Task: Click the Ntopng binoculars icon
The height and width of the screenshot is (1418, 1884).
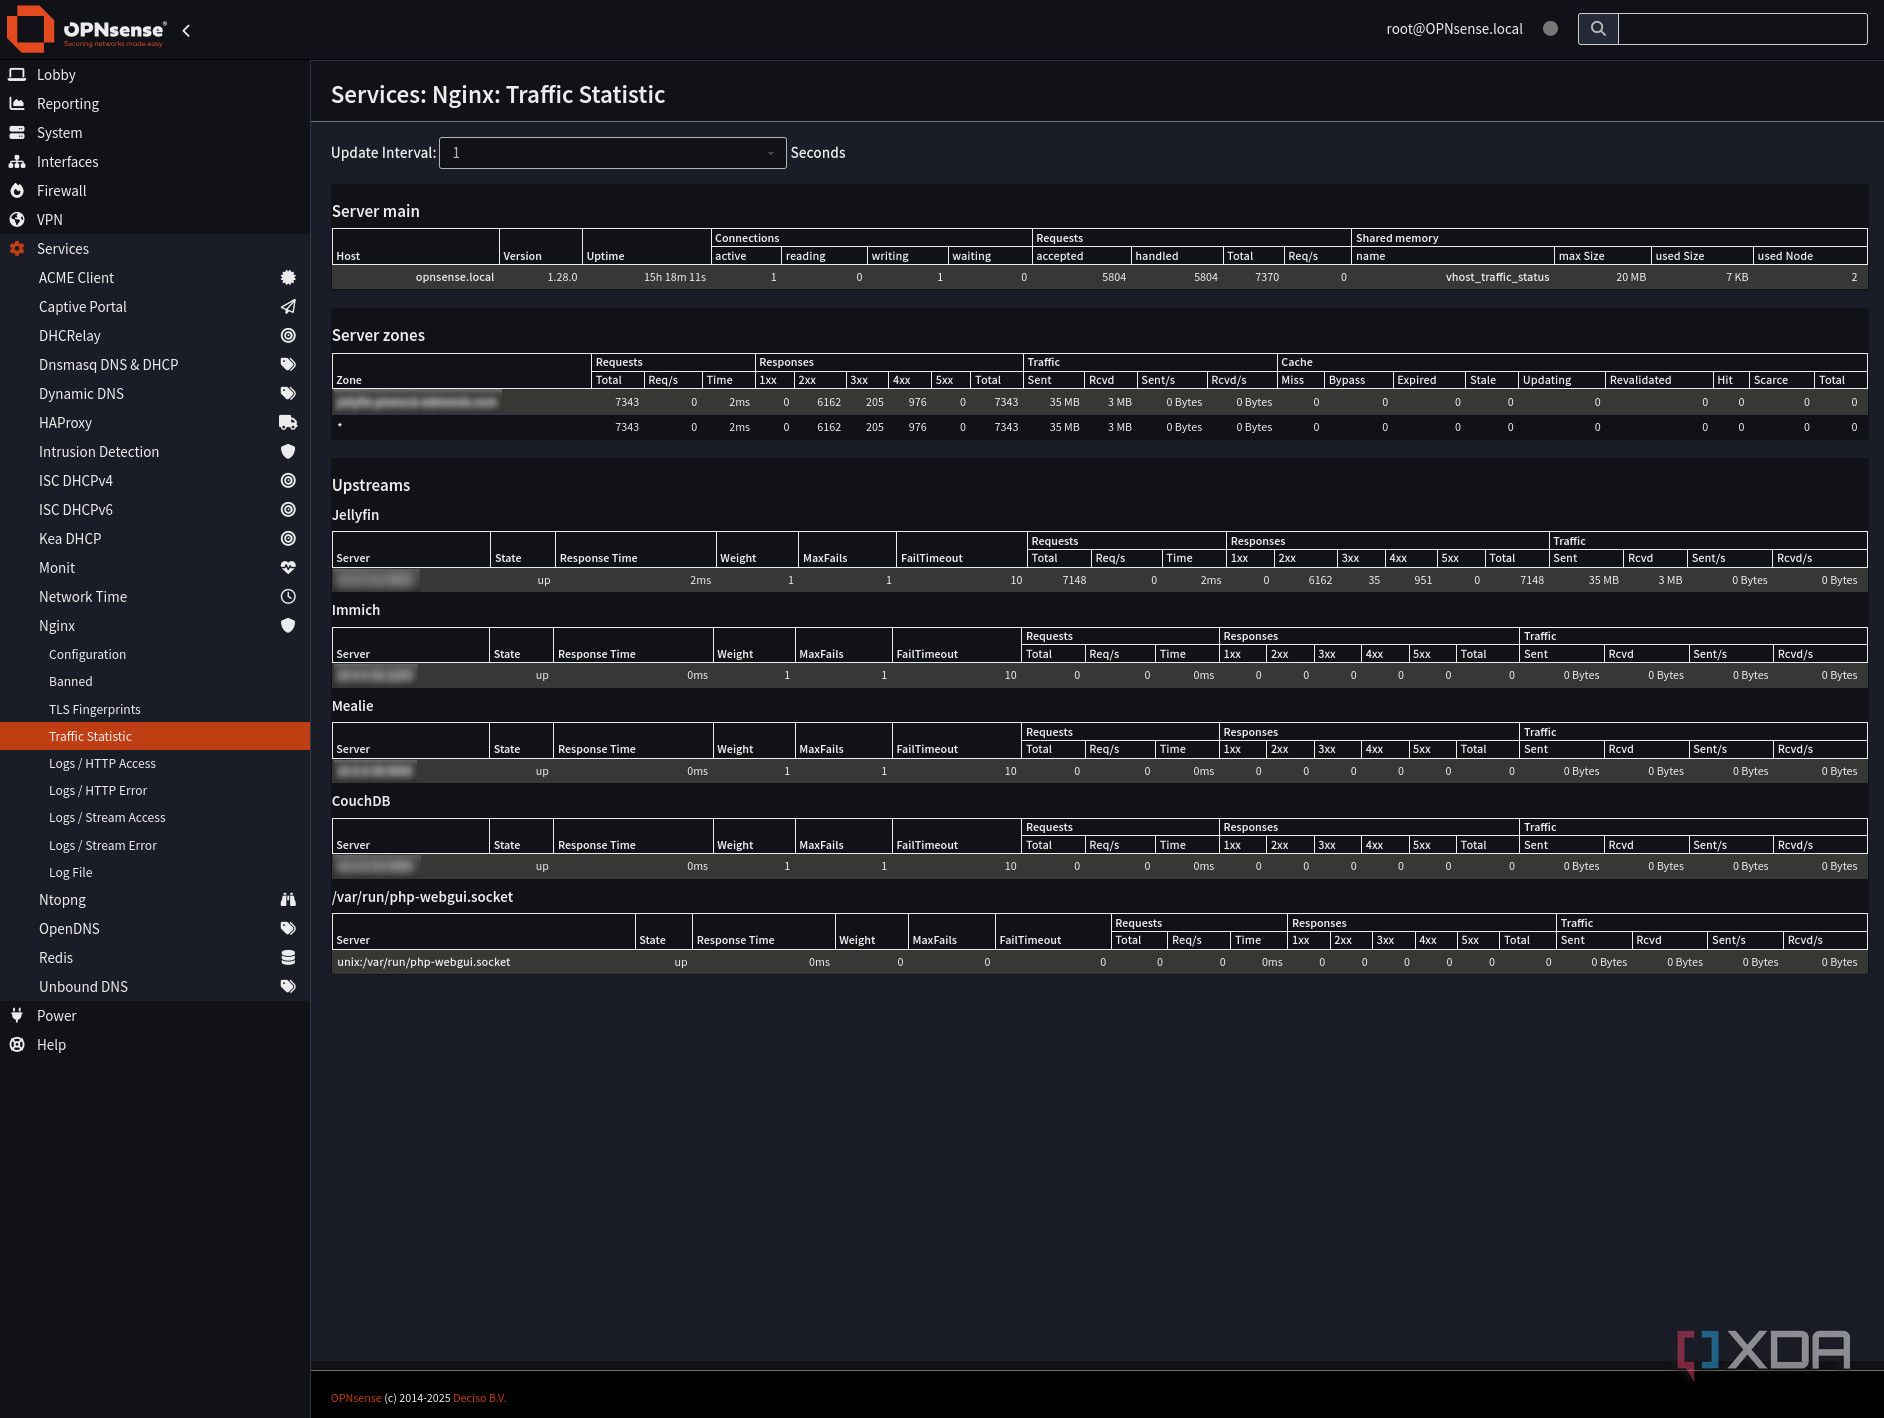Action: coord(288,899)
